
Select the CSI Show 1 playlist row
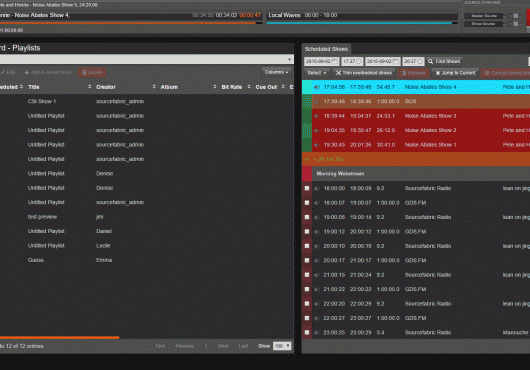point(147,101)
